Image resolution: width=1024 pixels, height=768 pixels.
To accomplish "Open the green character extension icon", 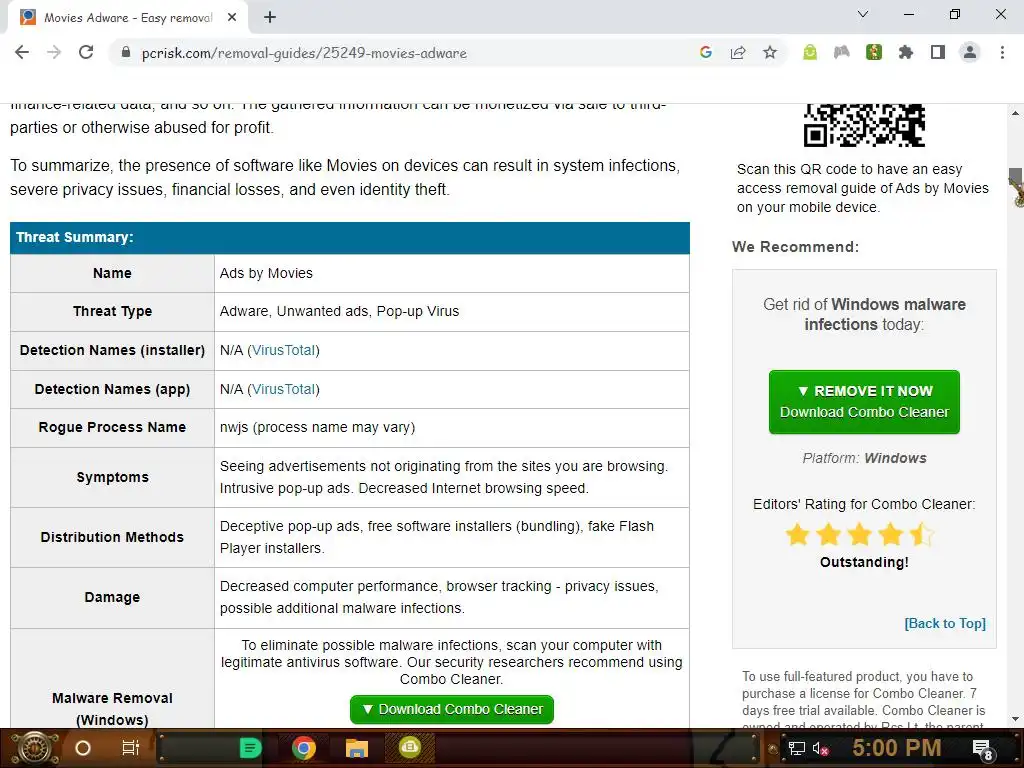I will click(874, 52).
